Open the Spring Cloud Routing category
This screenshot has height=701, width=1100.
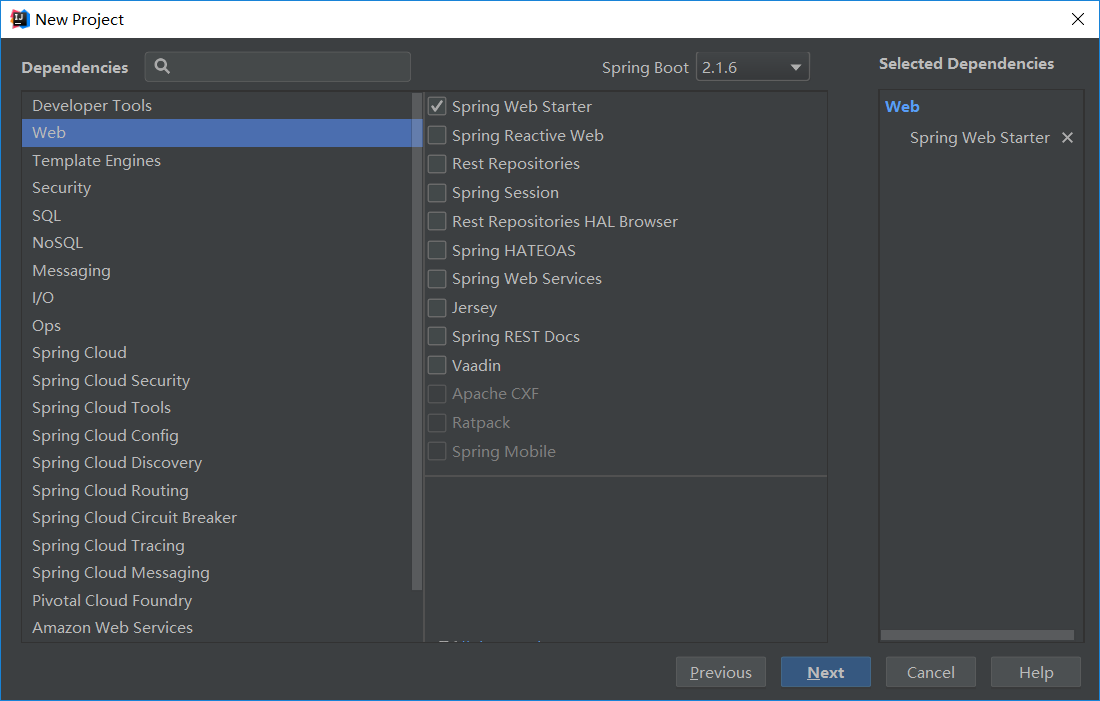(217, 490)
